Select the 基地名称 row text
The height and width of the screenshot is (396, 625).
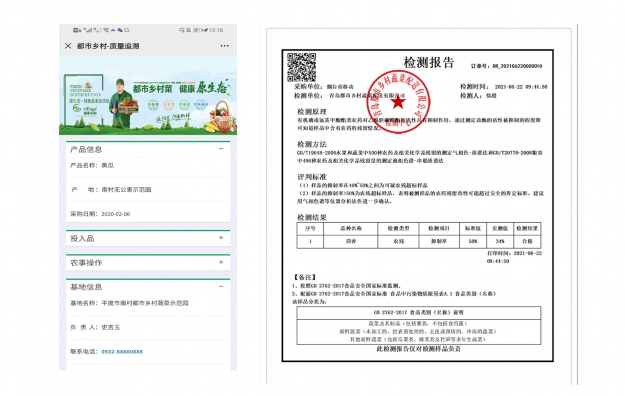pos(130,303)
